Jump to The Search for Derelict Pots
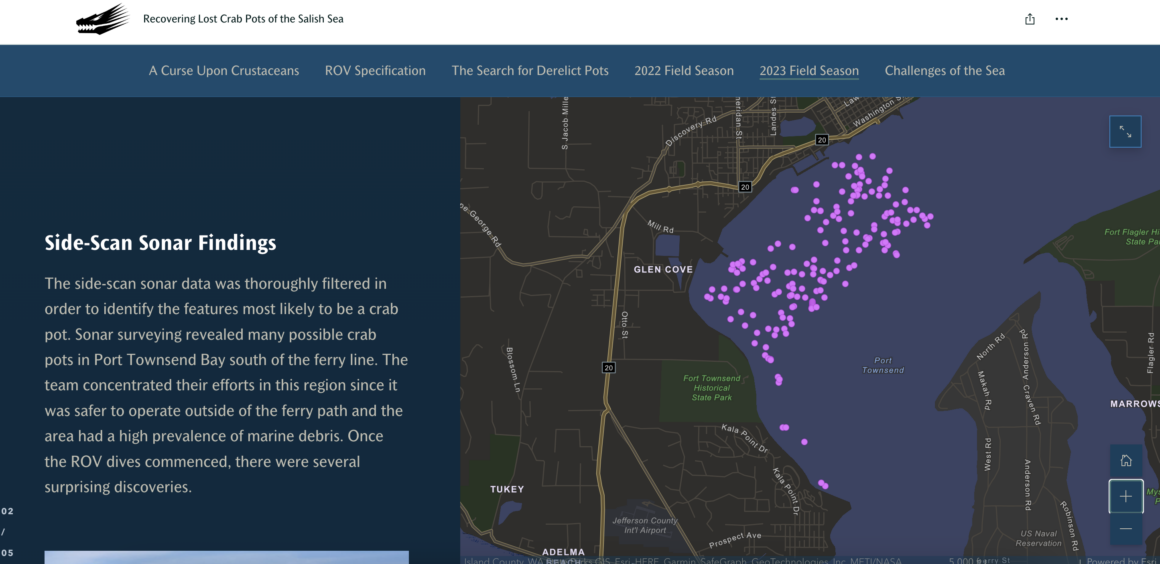Viewport: 1160px width, 564px height. tap(530, 71)
